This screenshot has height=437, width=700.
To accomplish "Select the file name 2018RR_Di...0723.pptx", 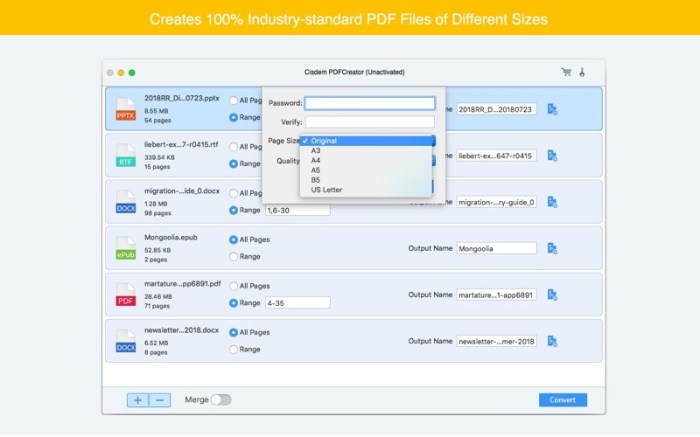I will (x=182, y=98).
